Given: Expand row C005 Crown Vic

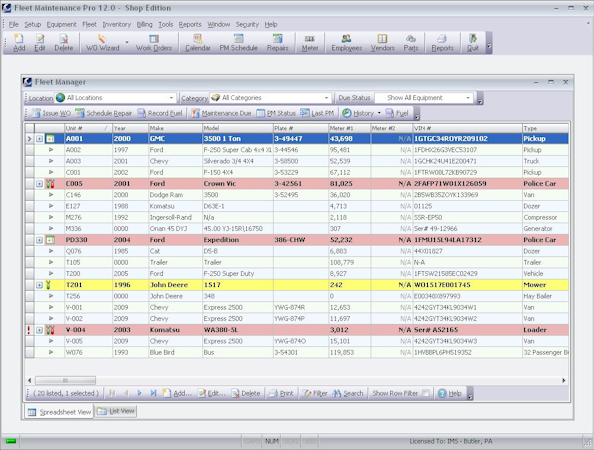Looking at the screenshot, I should point(39,184).
